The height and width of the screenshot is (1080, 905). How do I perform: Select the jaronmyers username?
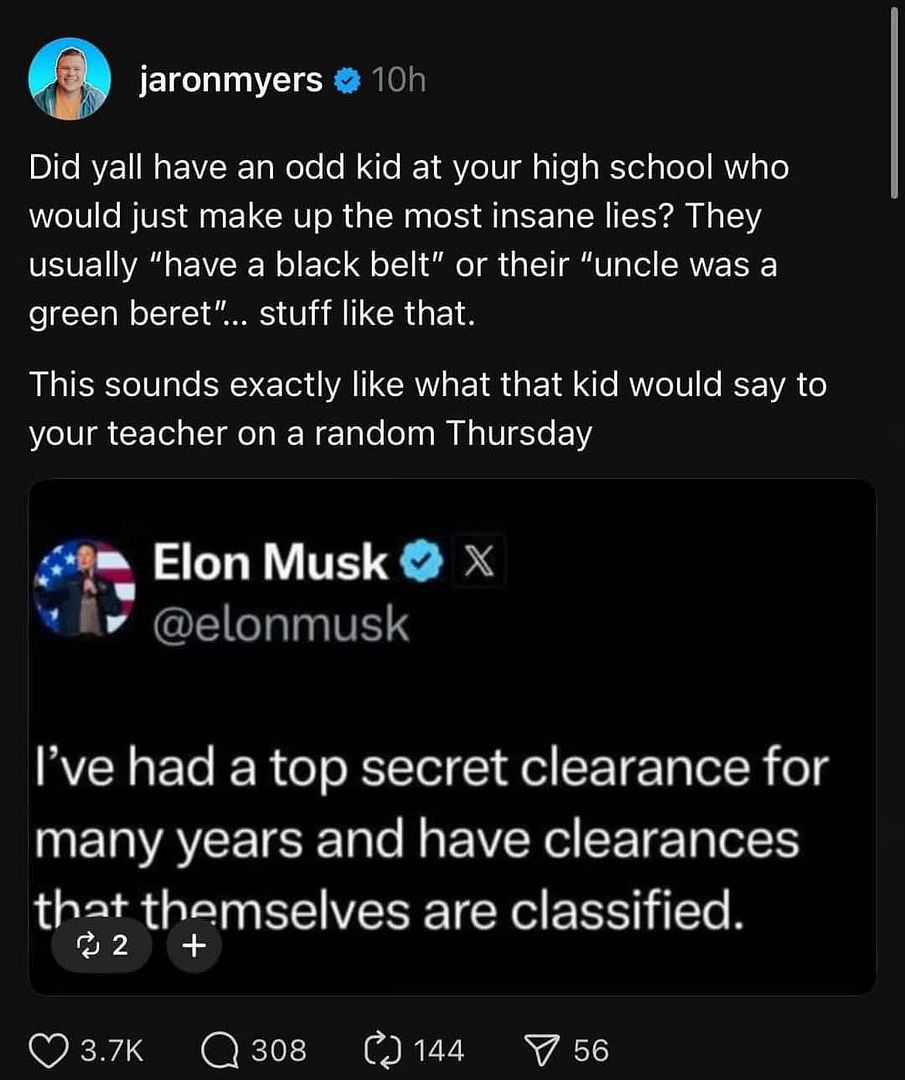(230, 82)
